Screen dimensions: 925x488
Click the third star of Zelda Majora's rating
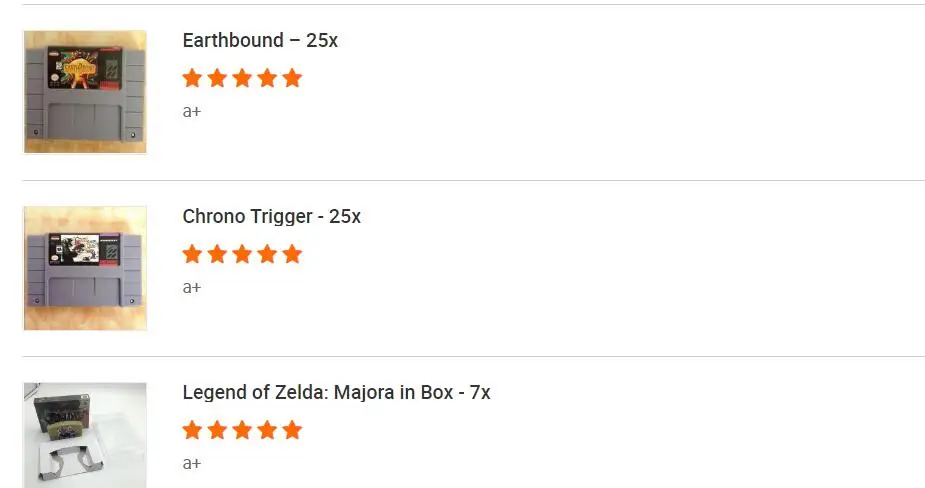click(x=242, y=430)
